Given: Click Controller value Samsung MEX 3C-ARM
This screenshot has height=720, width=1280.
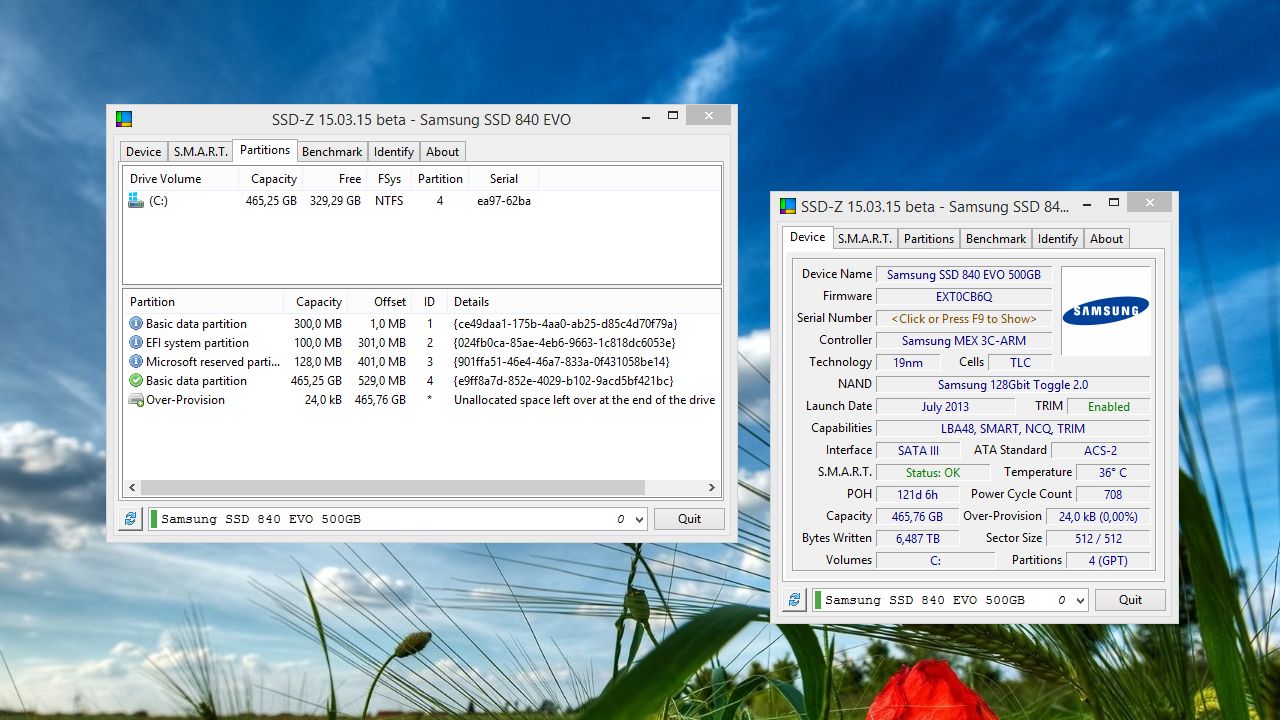Looking at the screenshot, I should (x=964, y=341).
